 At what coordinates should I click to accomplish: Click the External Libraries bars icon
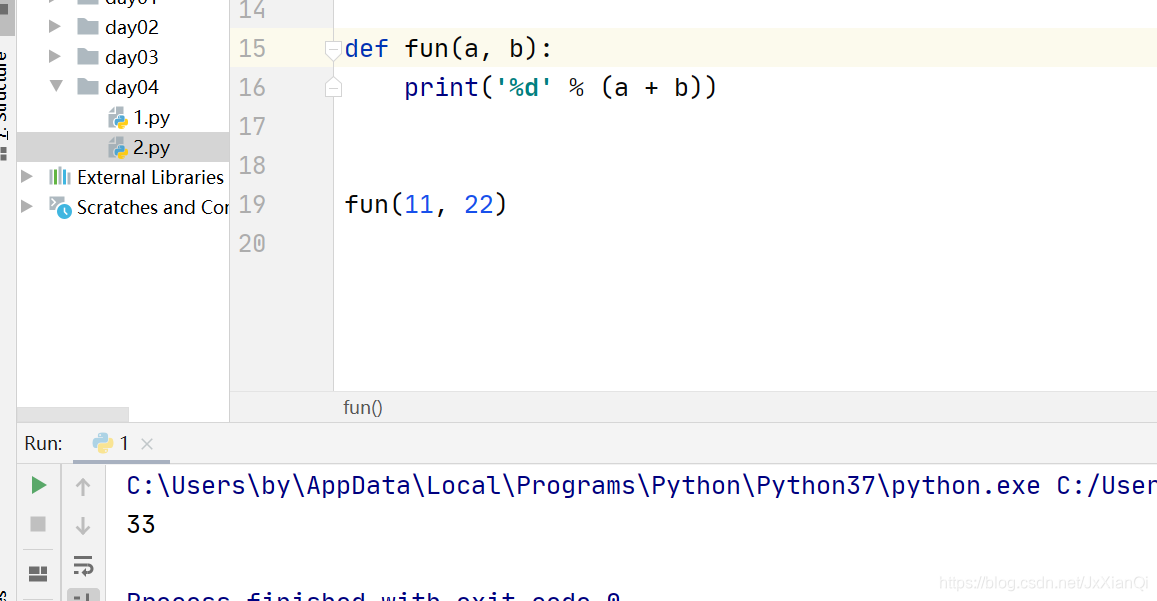(60, 176)
